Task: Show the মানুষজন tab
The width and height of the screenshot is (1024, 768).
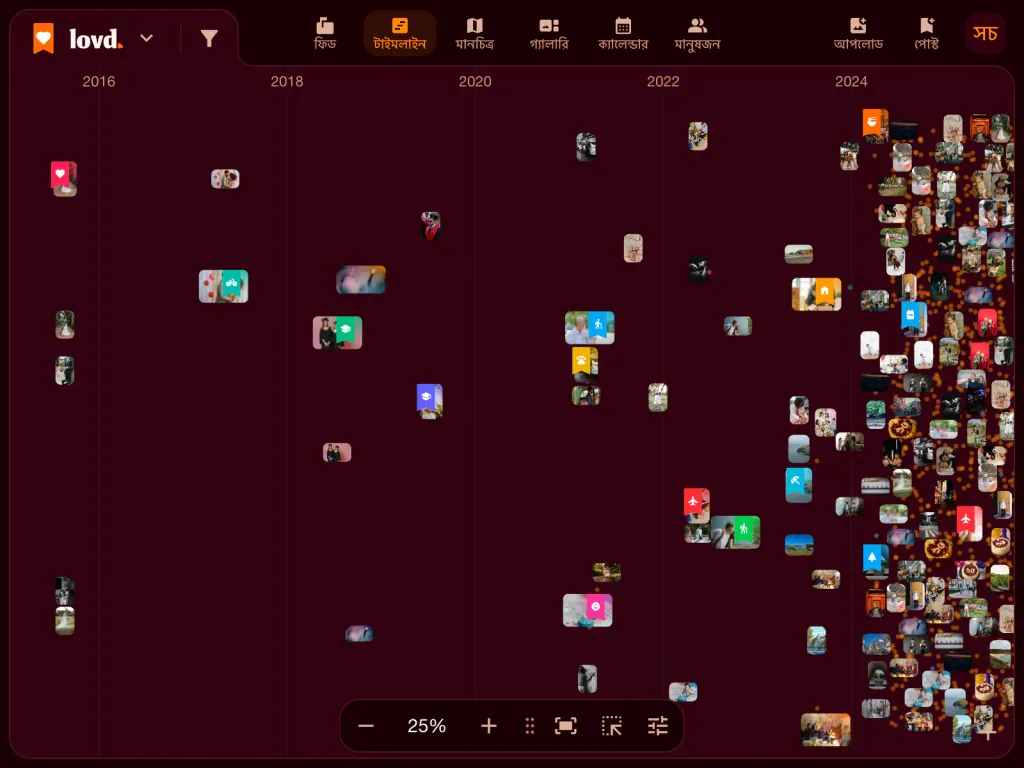Action: point(697,34)
